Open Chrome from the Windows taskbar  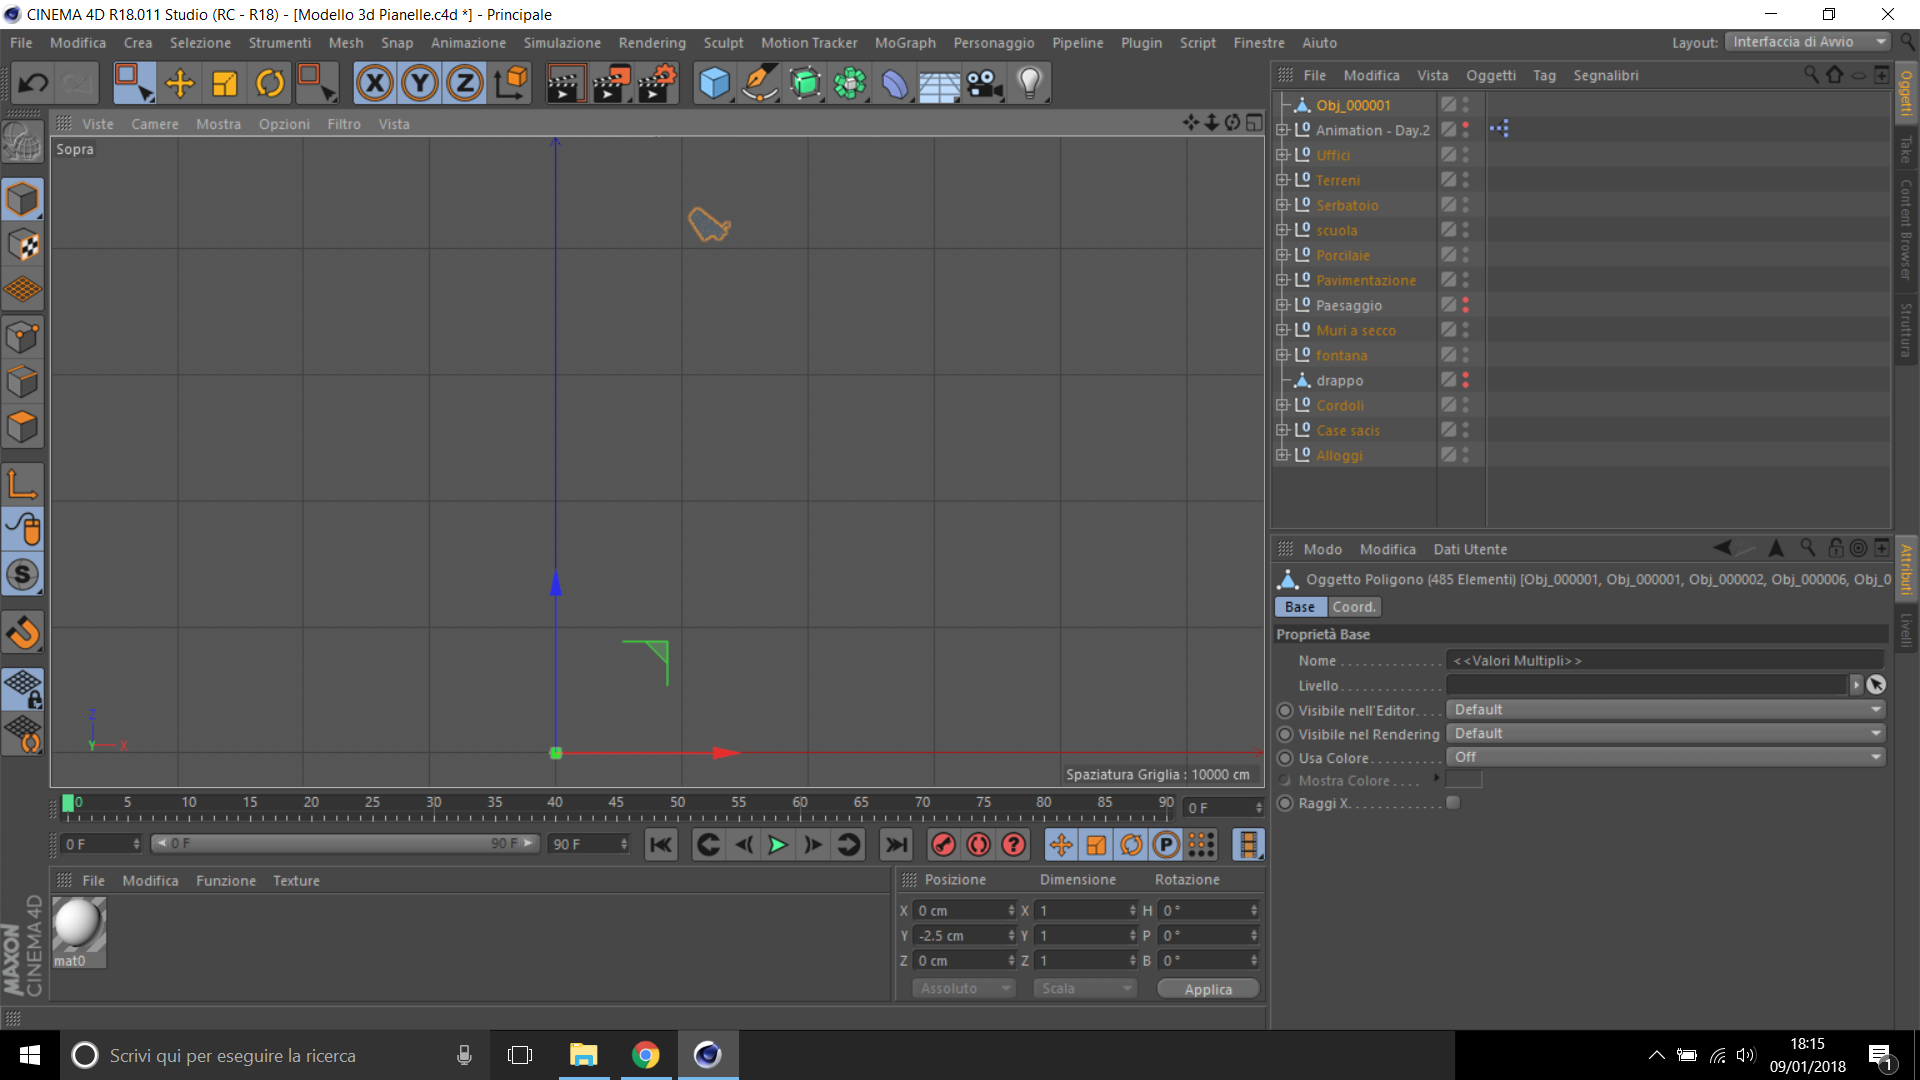pyautogui.click(x=646, y=1055)
